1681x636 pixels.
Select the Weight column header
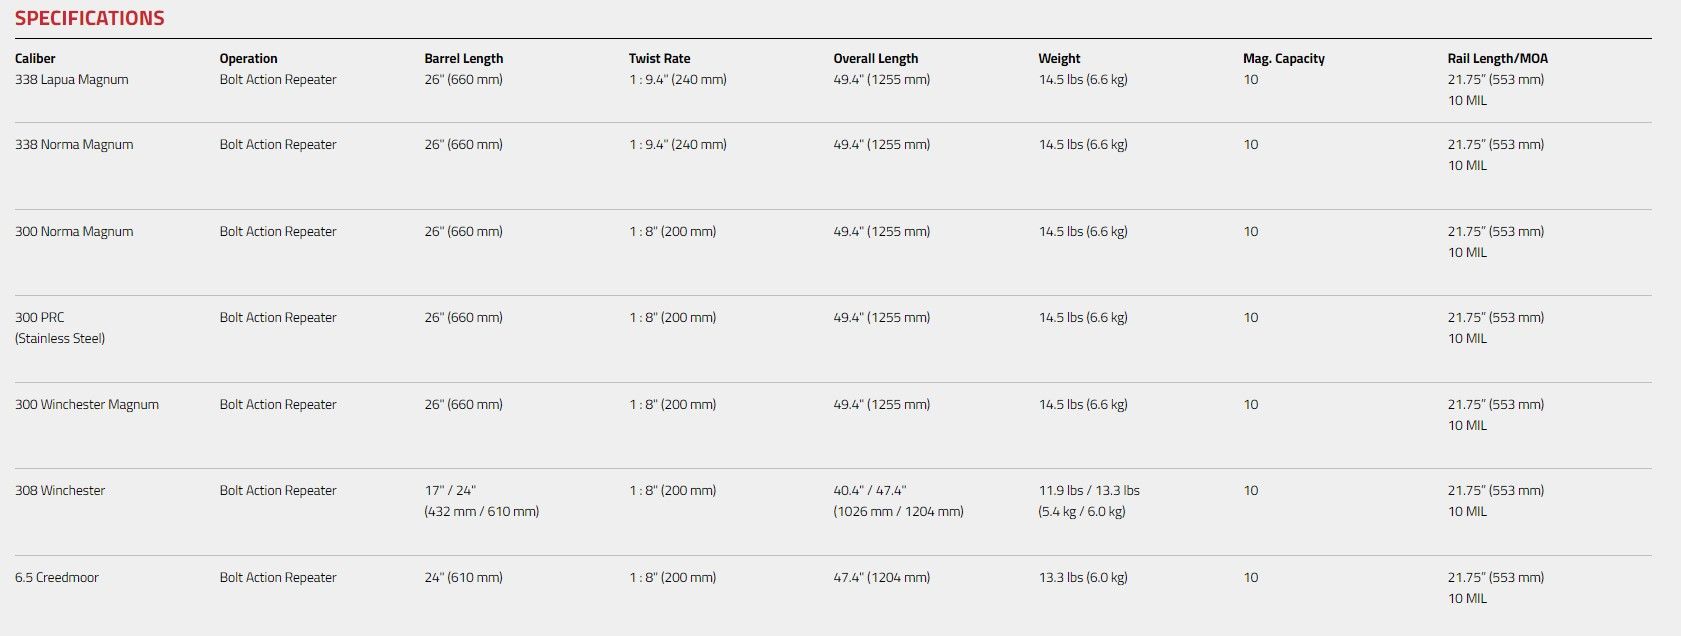pos(1059,58)
